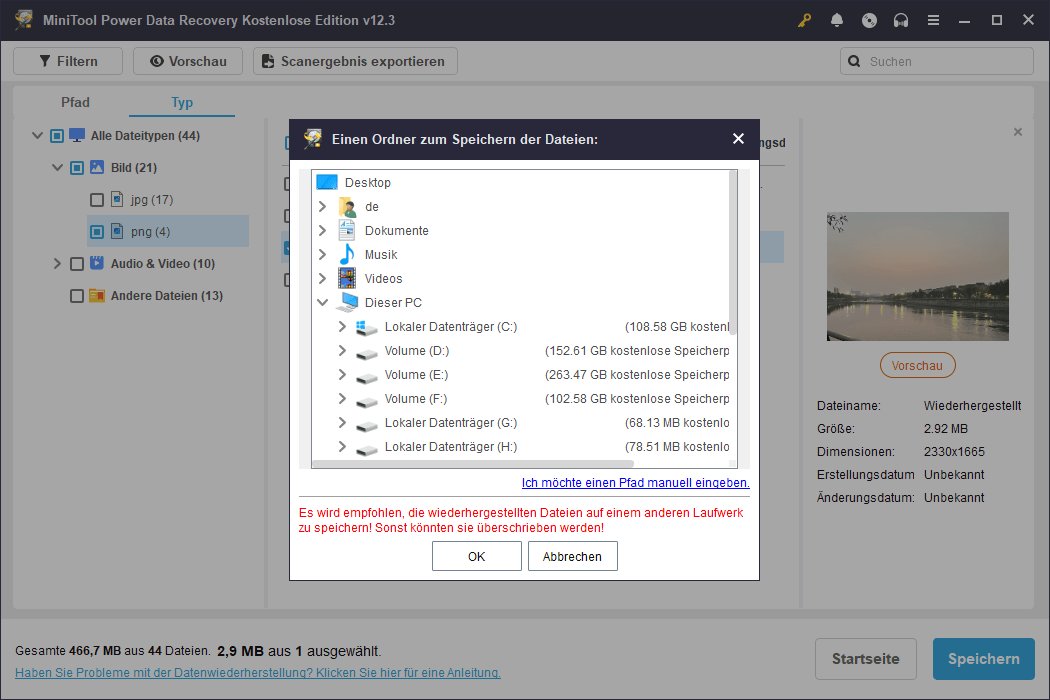This screenshot has width=1050, height=700.
Task: Click the orange Vorschau preview button
Action: pyautogui.click(x=917, y=365)
